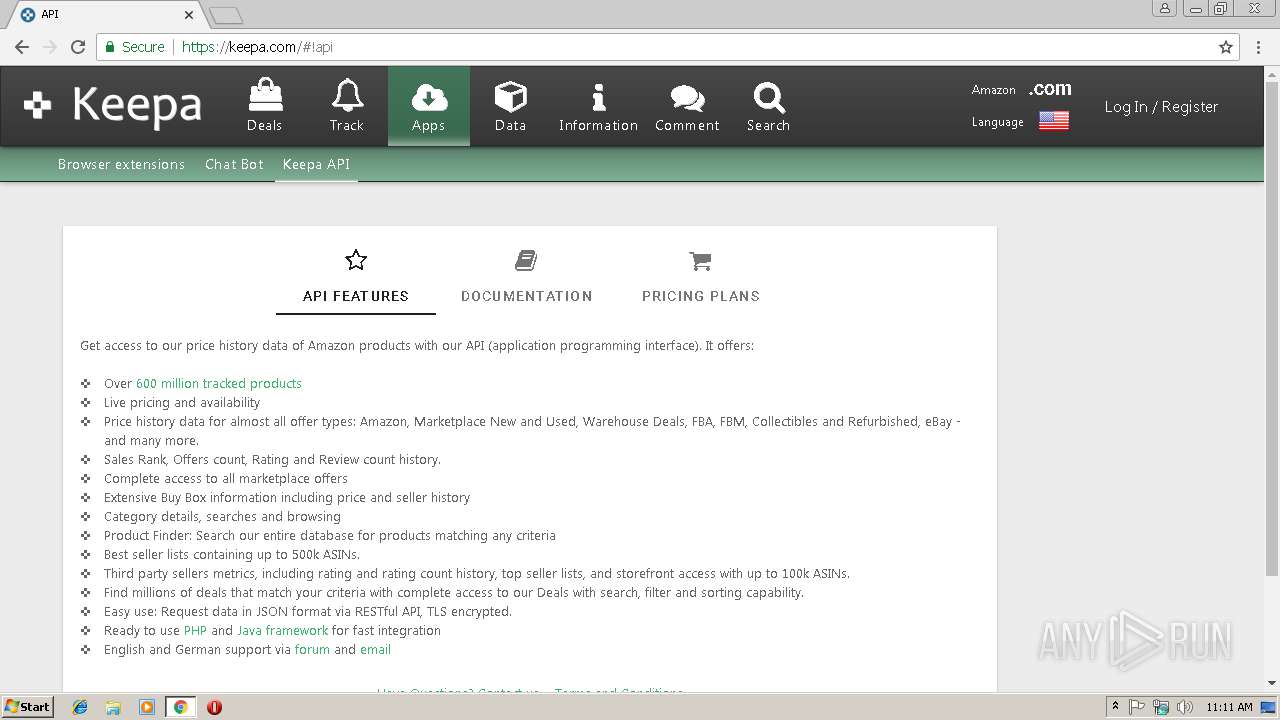Click the browser forward arrow
Viewport: 1280px width, 720px height.
pyautogui.click(x=50, y=47)
